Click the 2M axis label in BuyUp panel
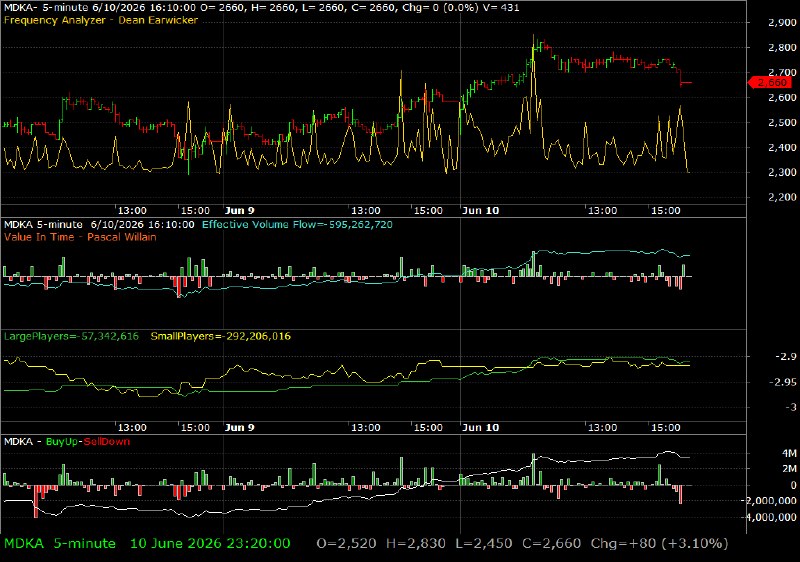This screenshot has width=800, height=562. pos(789,469)
